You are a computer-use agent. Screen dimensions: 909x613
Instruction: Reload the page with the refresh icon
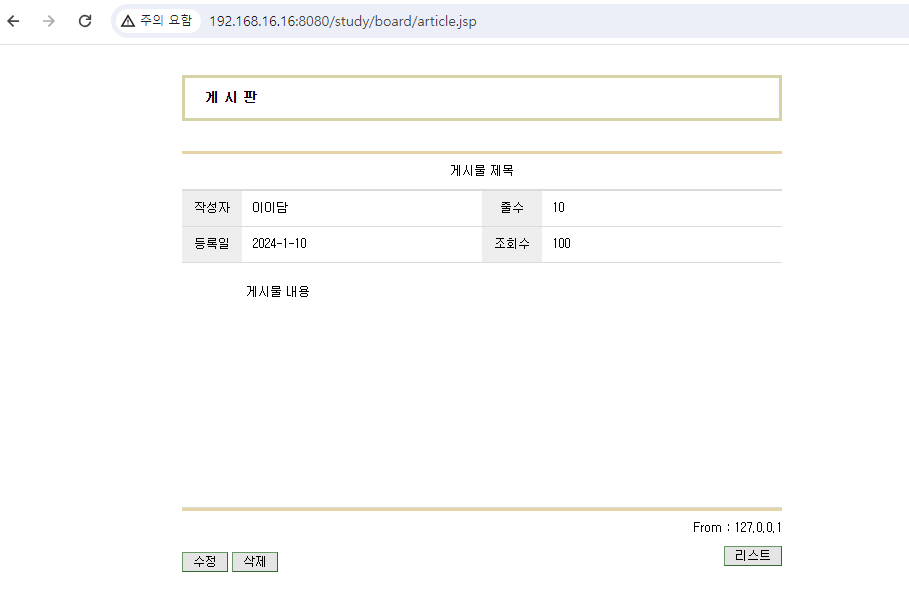coord(85,21)
